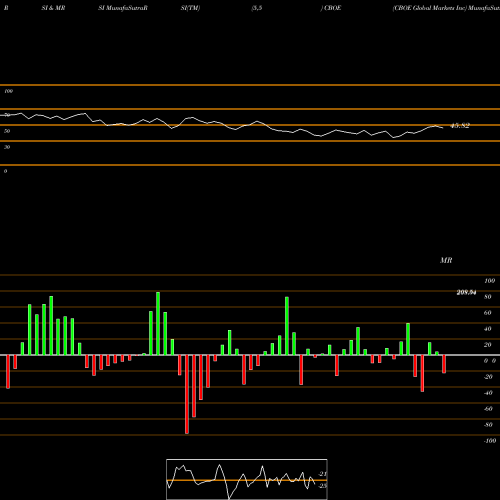The width and height of the screenshot is (500, 500).
Task: Click the last red MR bar on the right
Action: (x=444, y=364)
